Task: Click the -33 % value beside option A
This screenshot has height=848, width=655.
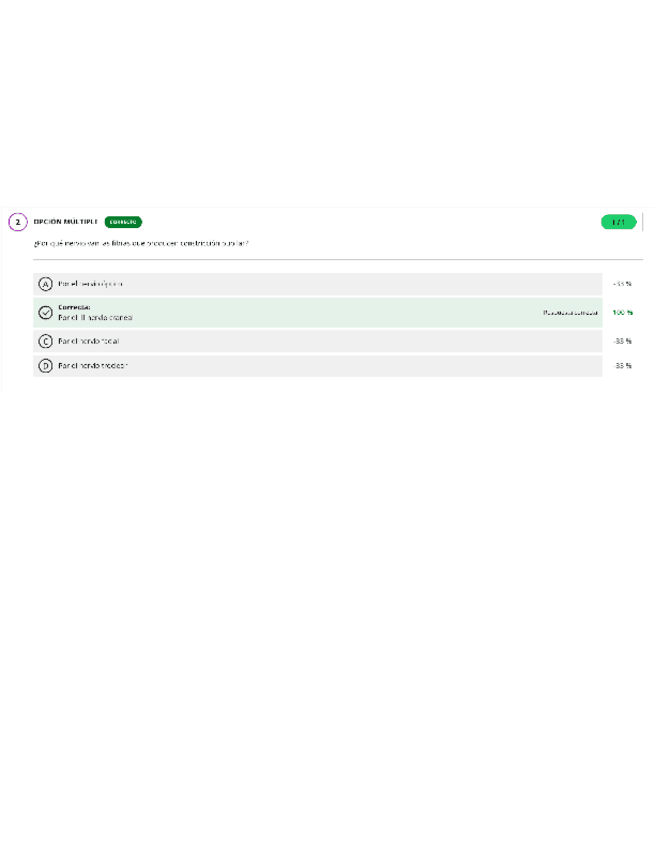Action: [623, 284]
